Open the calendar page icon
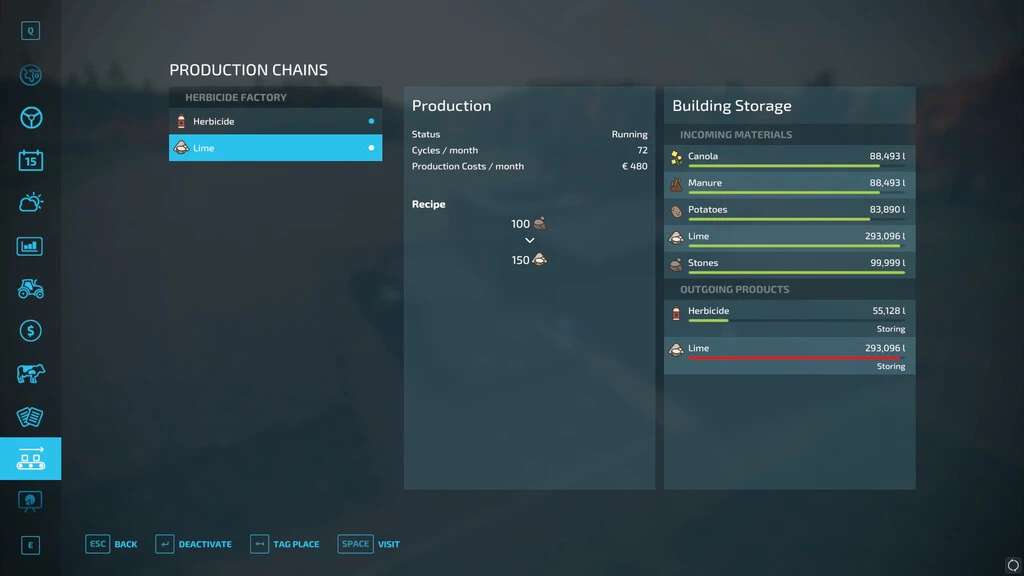1024x576 pixels. (30, 160)
